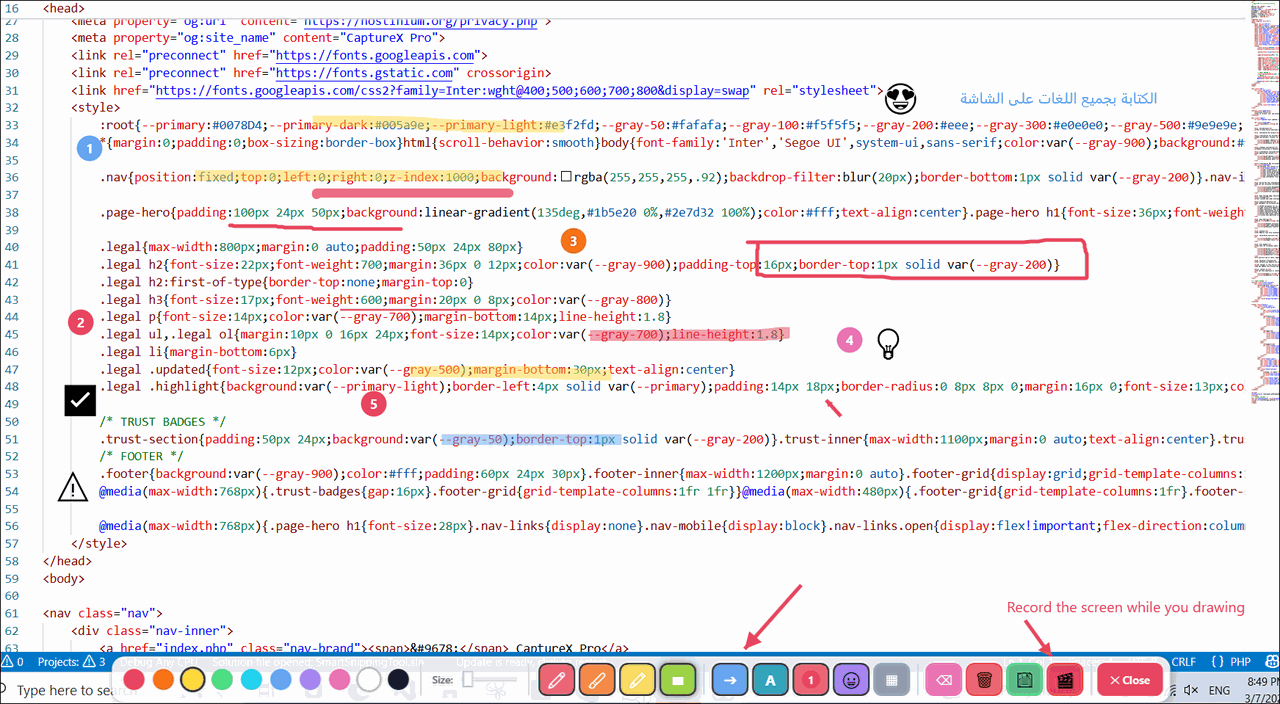Unmute the taskbar volume icon
The height and width of the screenshot is (704, 1280).
click(1190, 691)
